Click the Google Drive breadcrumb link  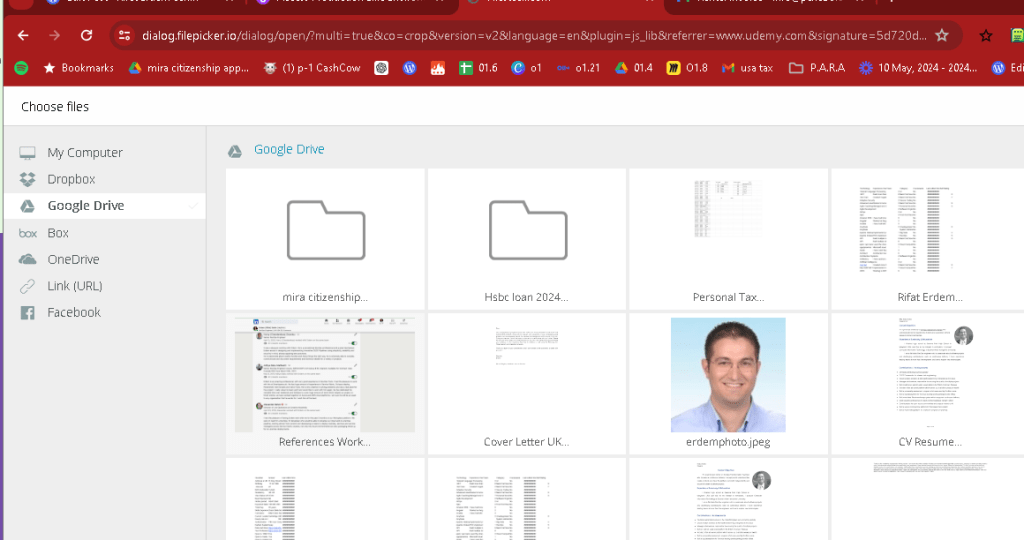pos(289,150)
